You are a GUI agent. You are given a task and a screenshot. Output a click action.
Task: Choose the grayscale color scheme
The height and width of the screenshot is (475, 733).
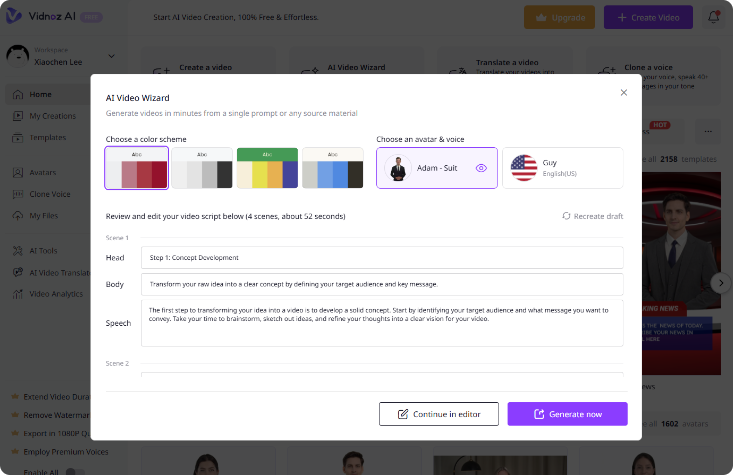point(202,168)
